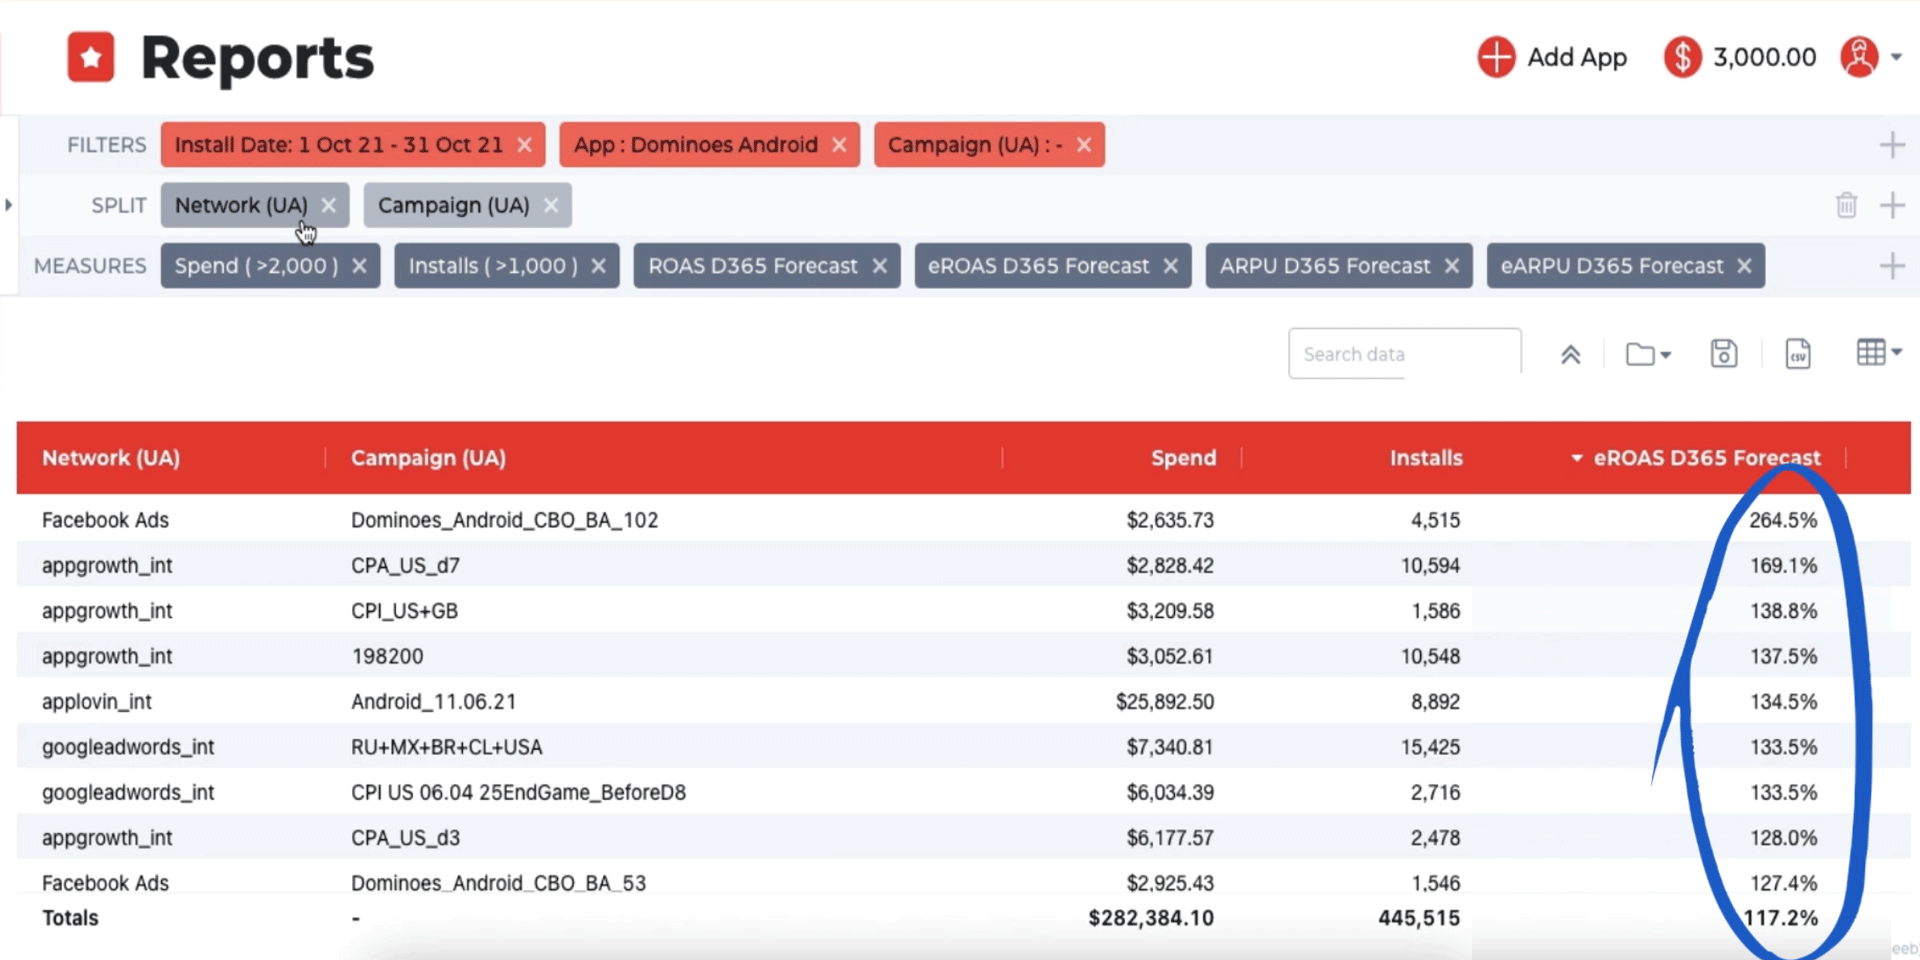
Task: Remove the eROAS D365 Forecast measure
Action: [x=1171, y=265]
